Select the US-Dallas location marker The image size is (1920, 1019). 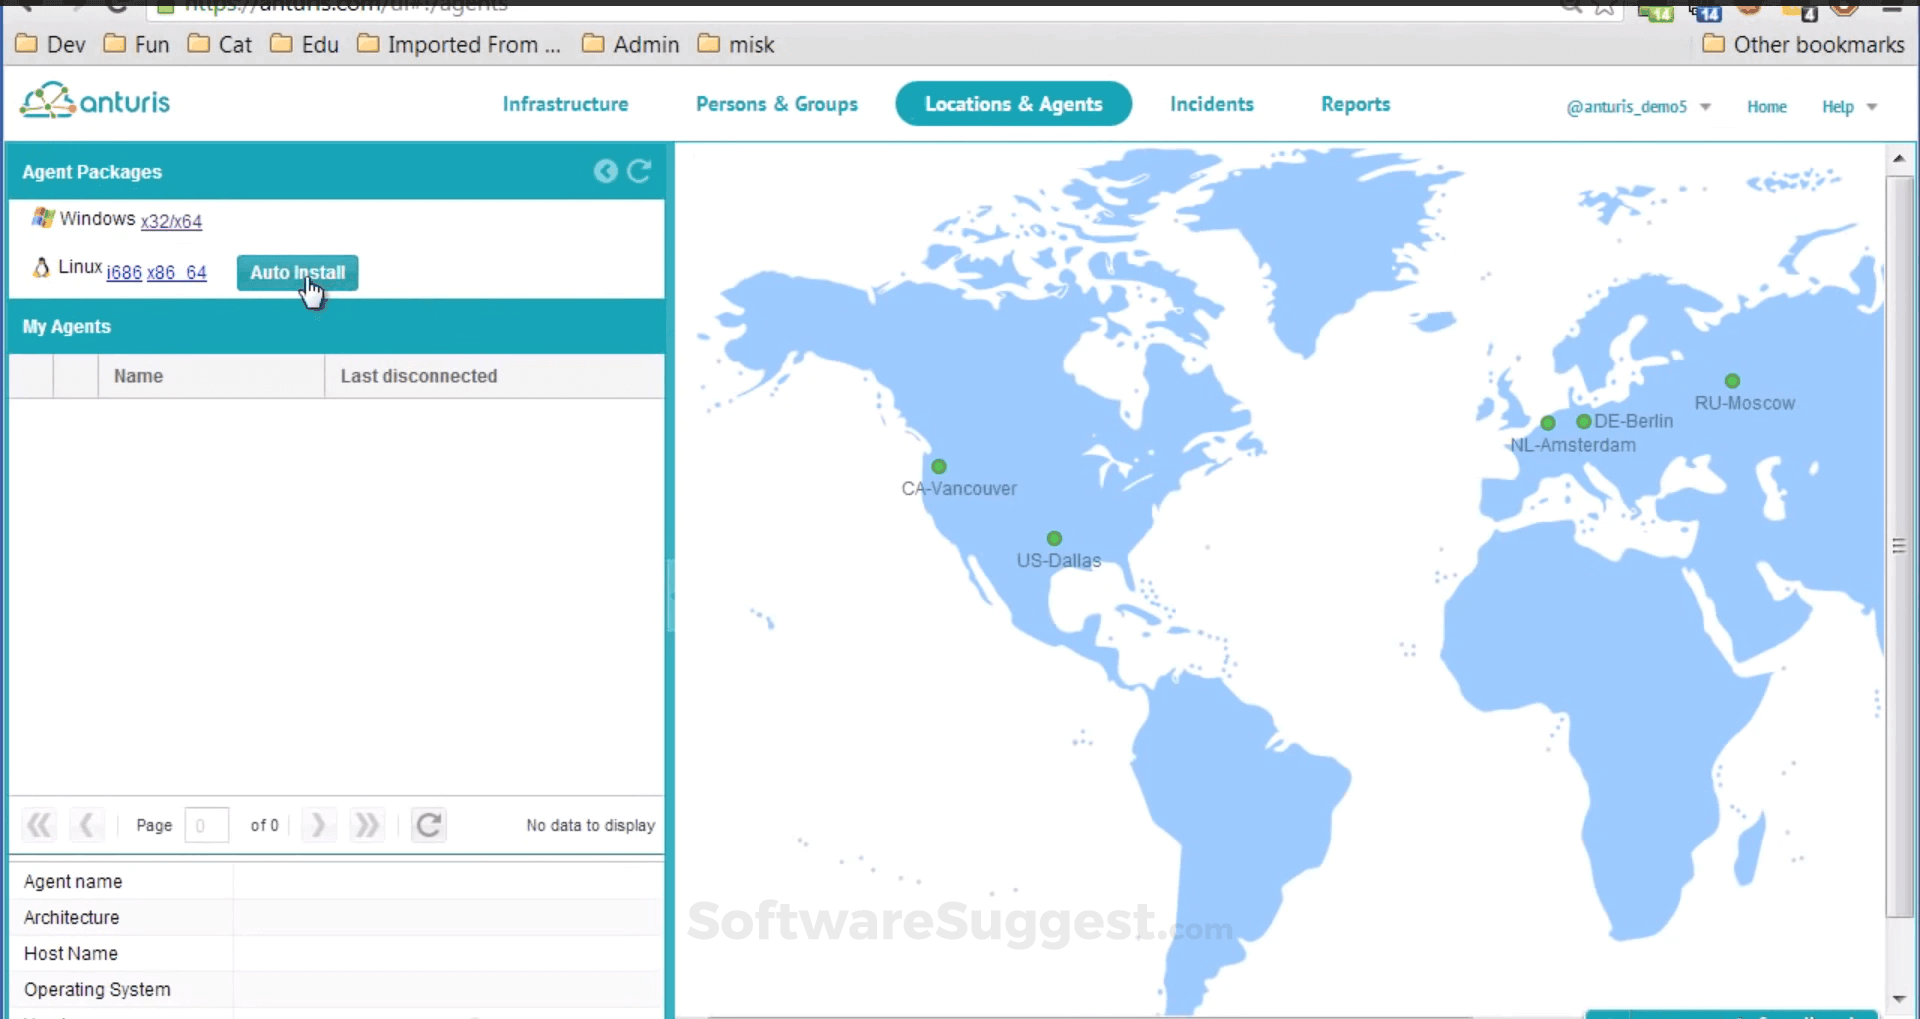pyautogui.click(x=1054, y=538)
